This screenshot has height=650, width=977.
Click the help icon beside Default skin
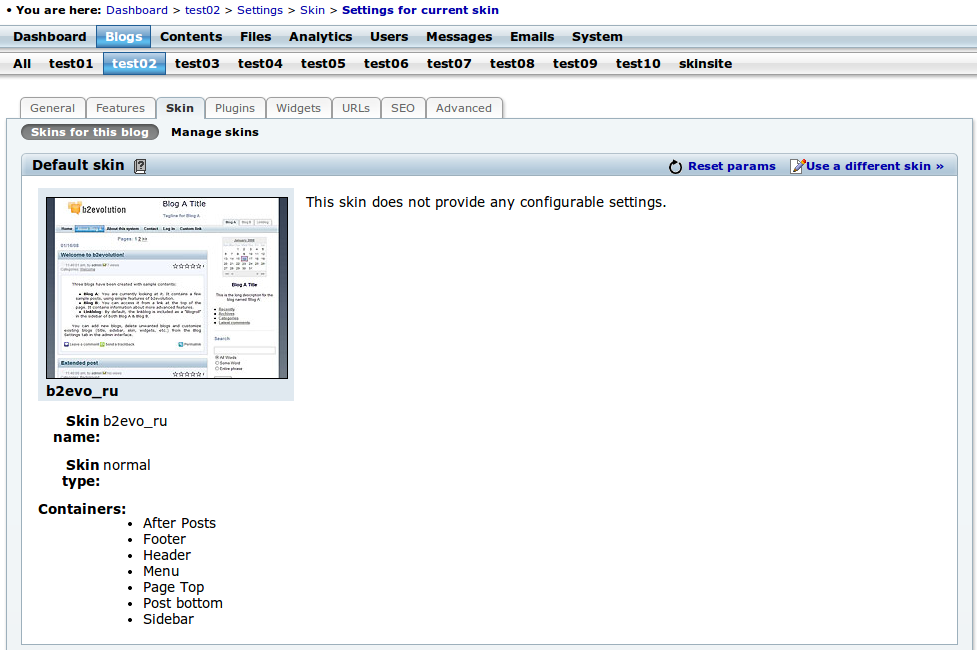pos(140,166)
